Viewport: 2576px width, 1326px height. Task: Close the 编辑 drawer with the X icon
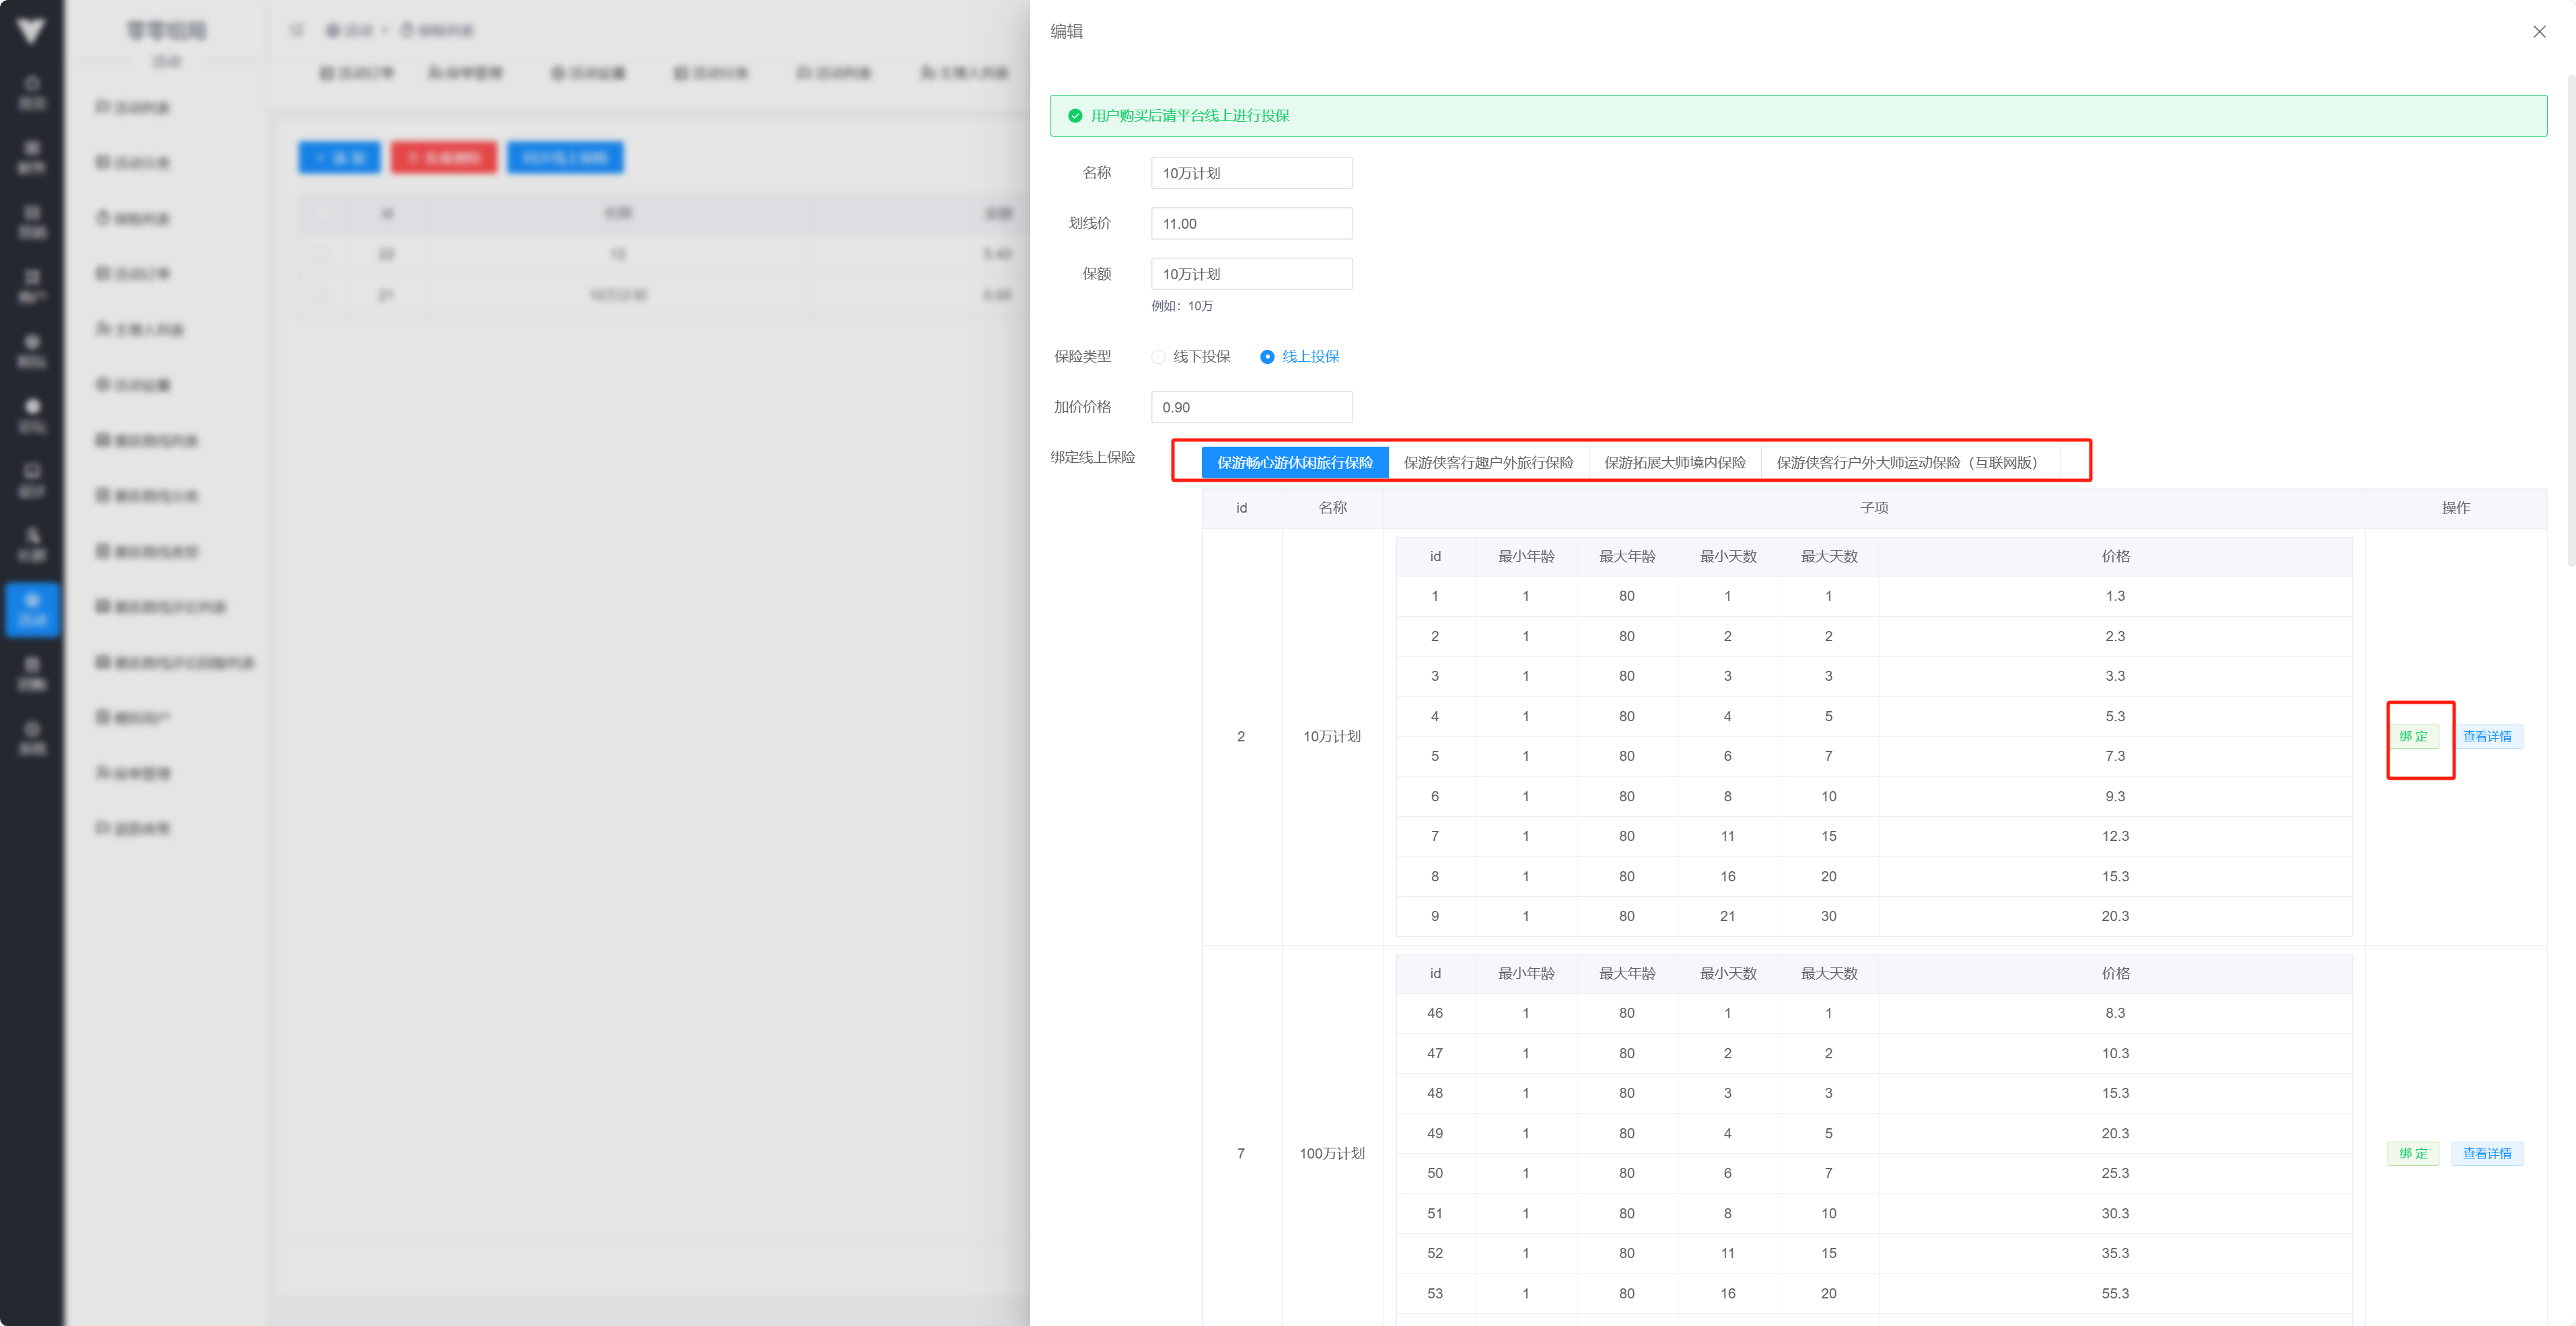click(x=2538, y=32)
